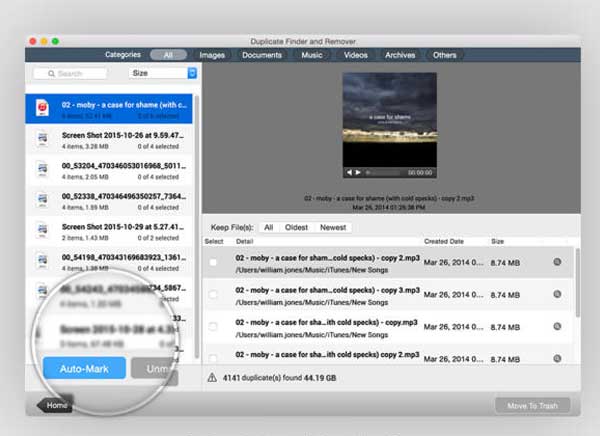Viewport: 600px width, 436px height.
Task: Select the 00_53204_470346053016968 group
Action: point(109,170)
